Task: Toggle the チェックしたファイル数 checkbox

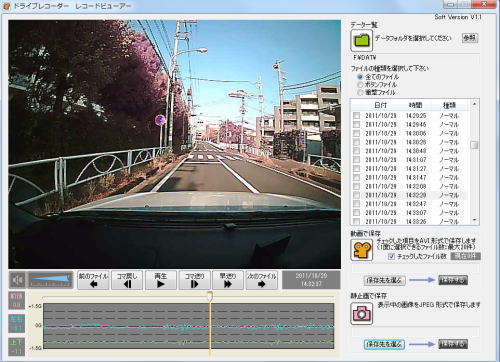Action: tap(392, 256)
